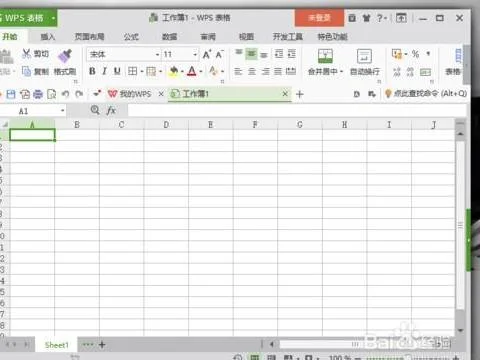
Task: Click the decrease indent icon
Action: (279, 54)
